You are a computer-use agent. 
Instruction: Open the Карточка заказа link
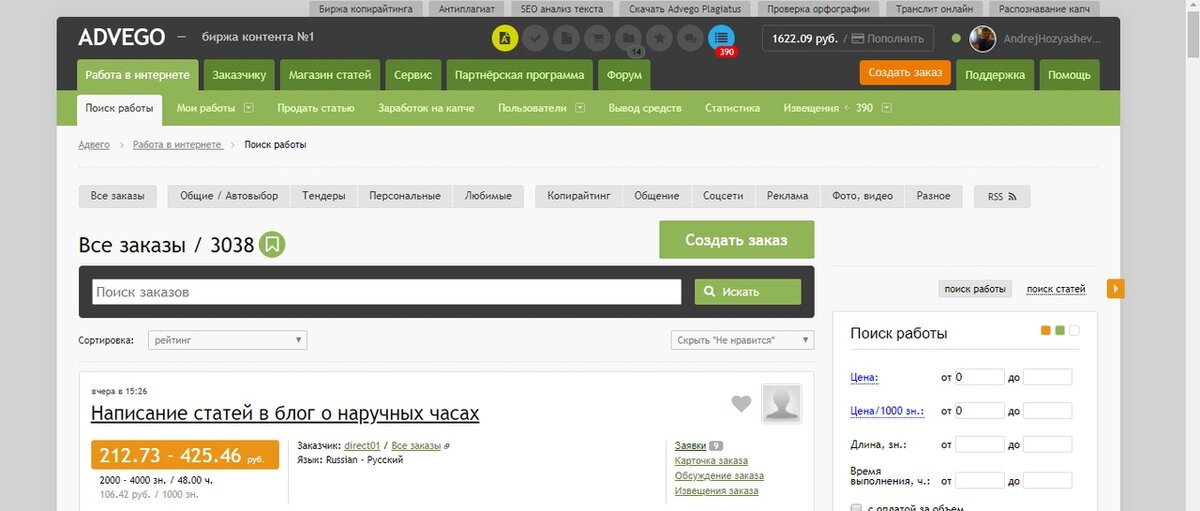click(711, 460)
